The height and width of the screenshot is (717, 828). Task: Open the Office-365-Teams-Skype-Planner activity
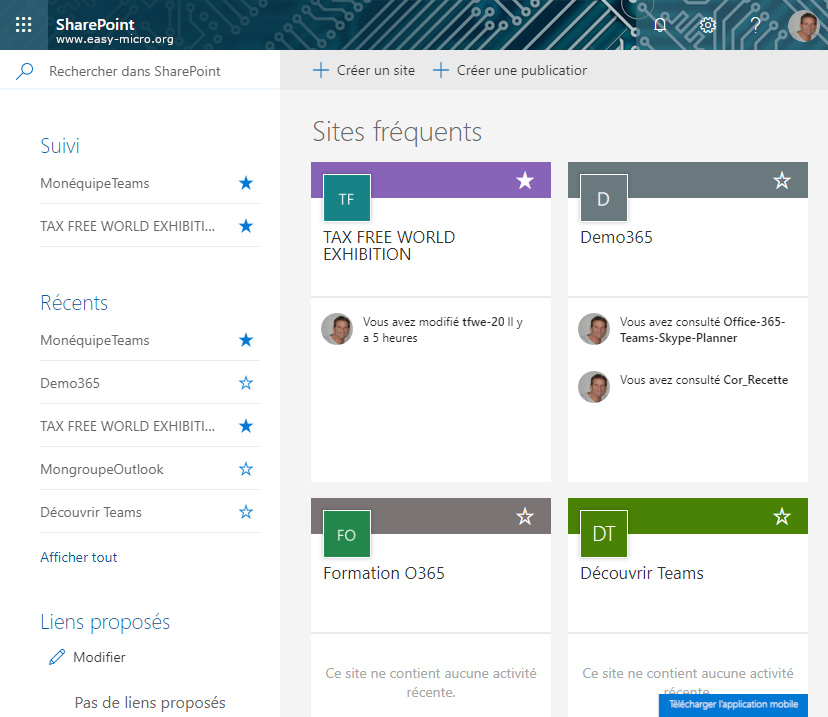(x=702, y=329)
